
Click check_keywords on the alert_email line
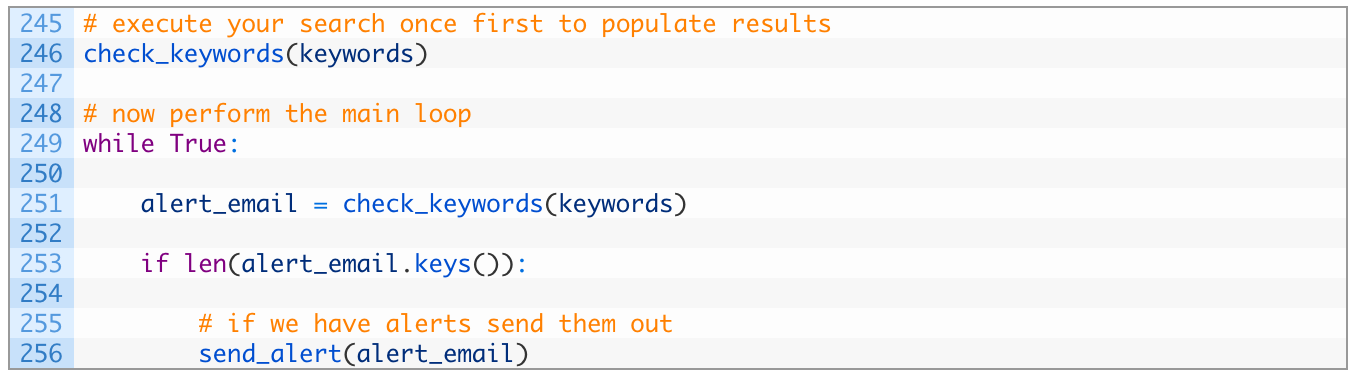pyautogui.click(x=443, y=205)
